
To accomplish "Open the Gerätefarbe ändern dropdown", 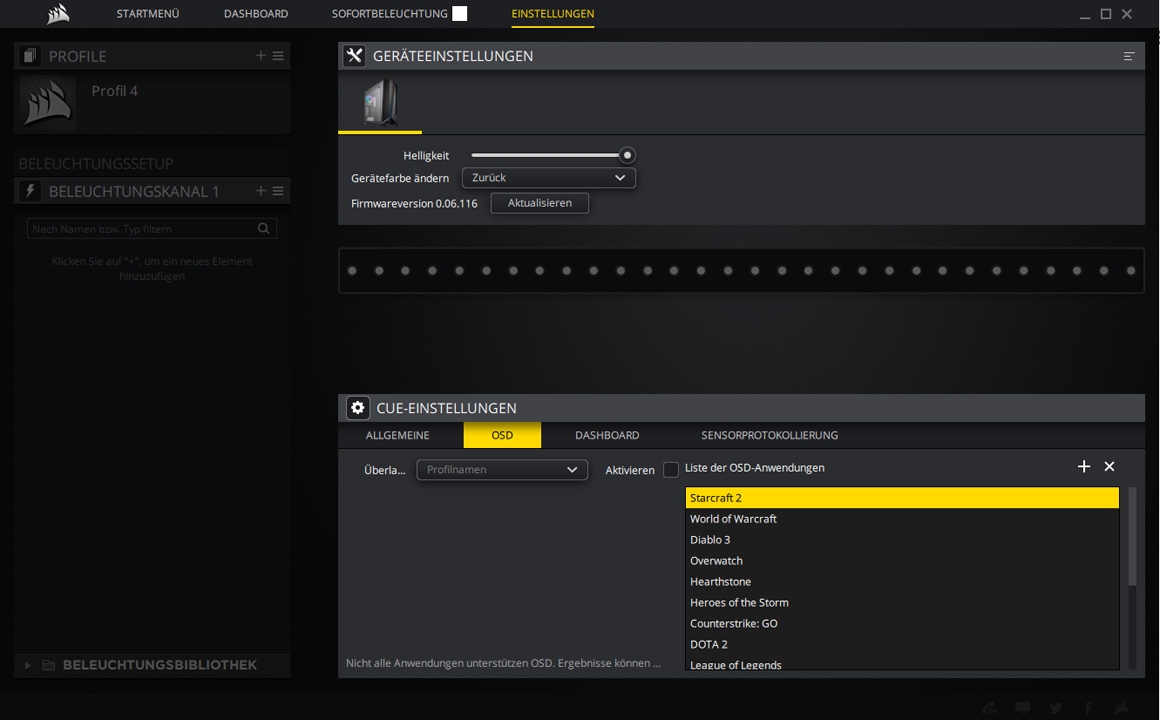I will [548, 178].
